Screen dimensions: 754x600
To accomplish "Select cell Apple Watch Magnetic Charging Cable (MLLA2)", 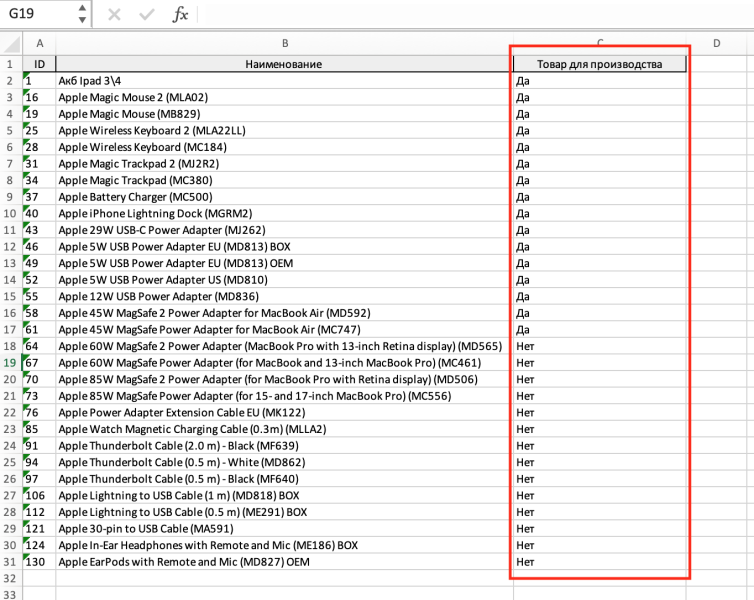I will (285, 429).
